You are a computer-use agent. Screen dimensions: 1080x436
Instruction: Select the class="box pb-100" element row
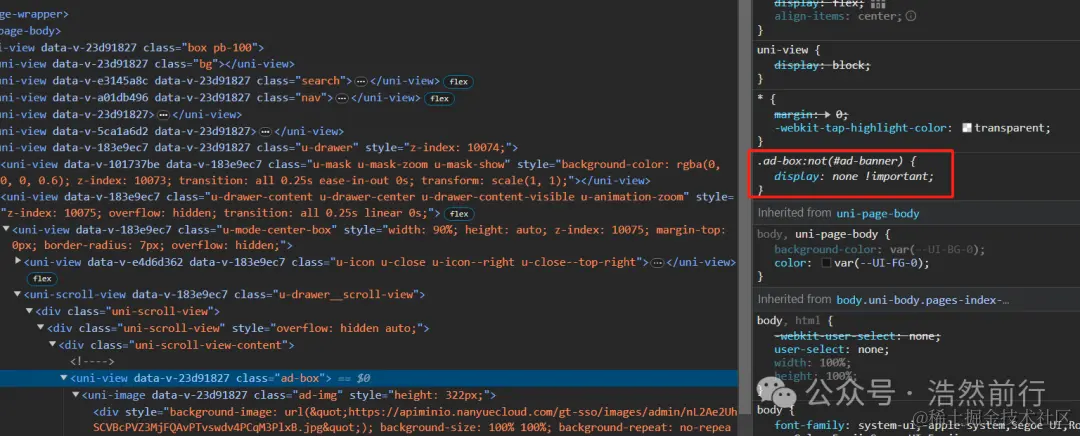[x=132, y=48]
